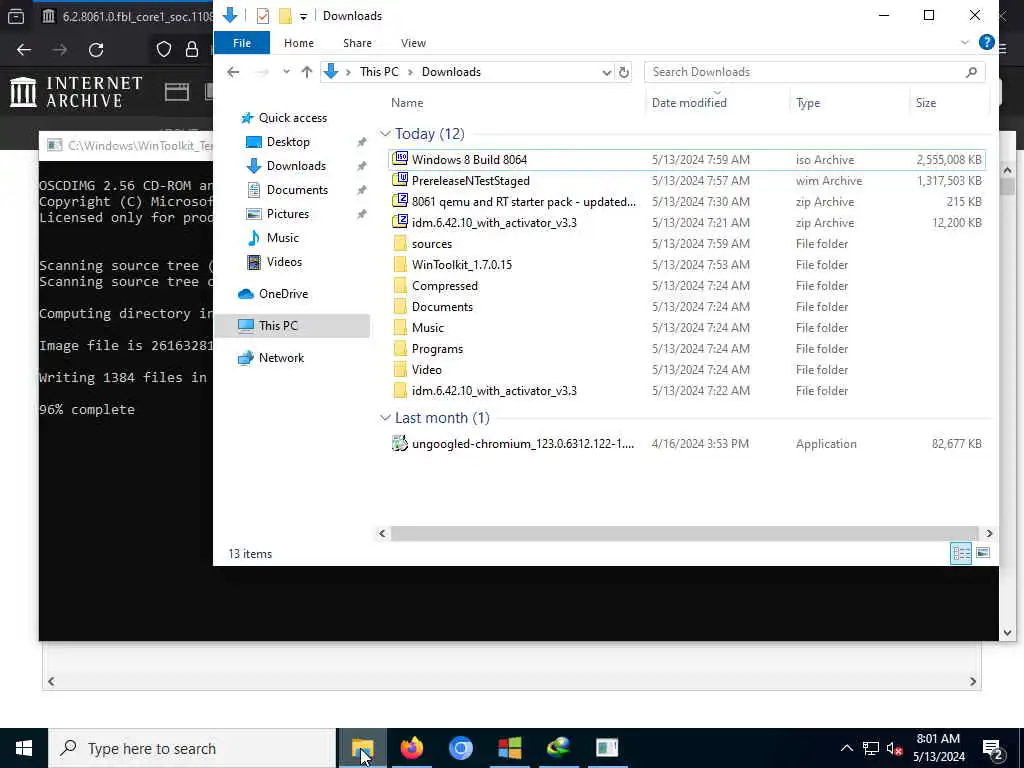
Task: Click Internet Archive logo in browser
Action: (77, 92)
